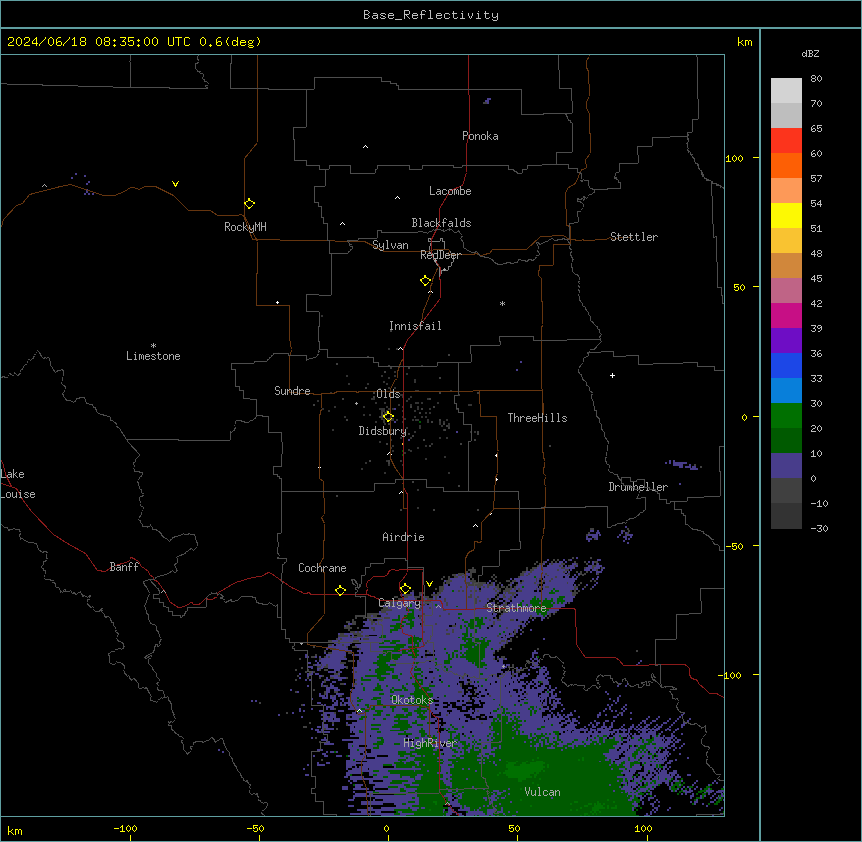This screenshot has width=862, height=842.
Task: Click the Calgary label
Action: 400,603
